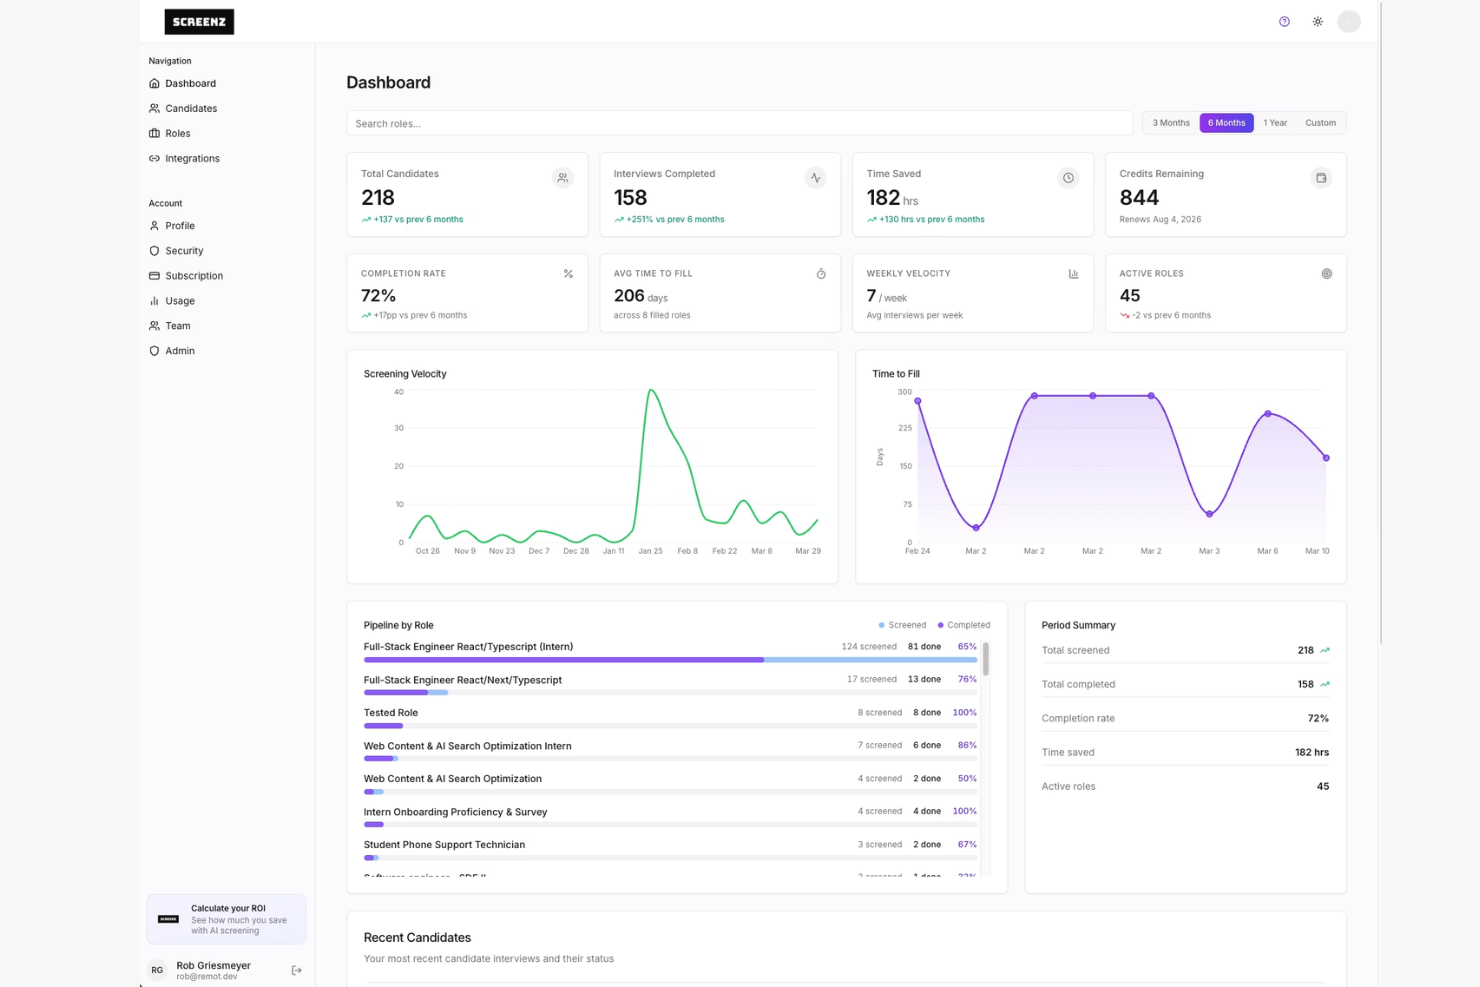Click the clock icon on Time Saved card

(x=1068, y=178)
